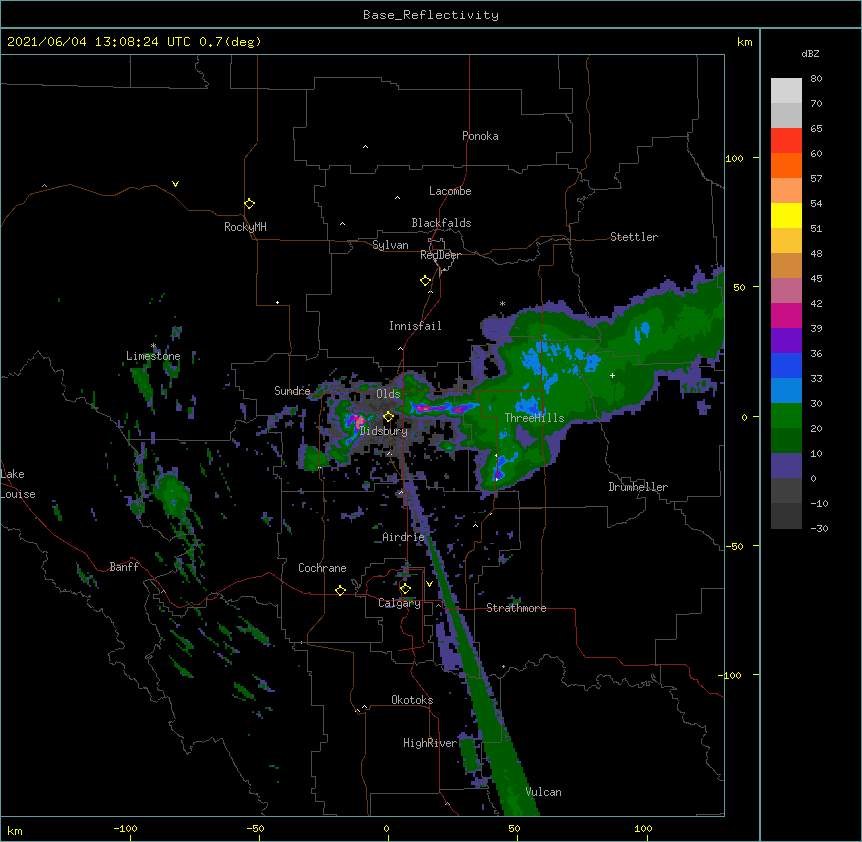This screenshot has height=842, width=862.
Task: Pick the lightest gray swatch at top of legend
Action: point(786,90)
